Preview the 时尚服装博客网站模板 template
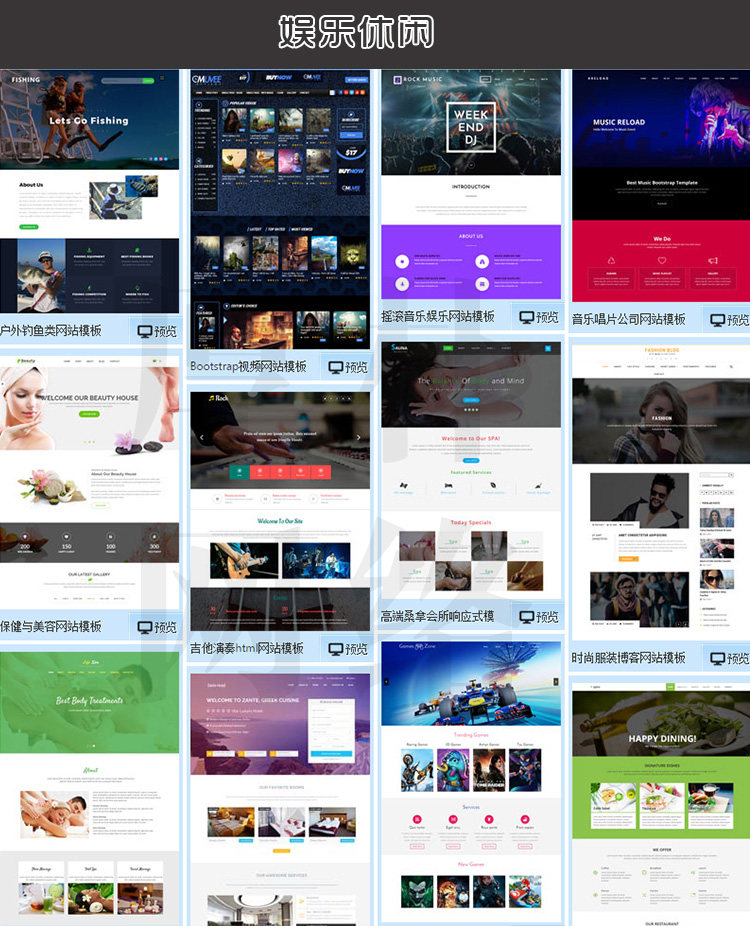Viewport: 750px width, 926px height. coord(729,658)
